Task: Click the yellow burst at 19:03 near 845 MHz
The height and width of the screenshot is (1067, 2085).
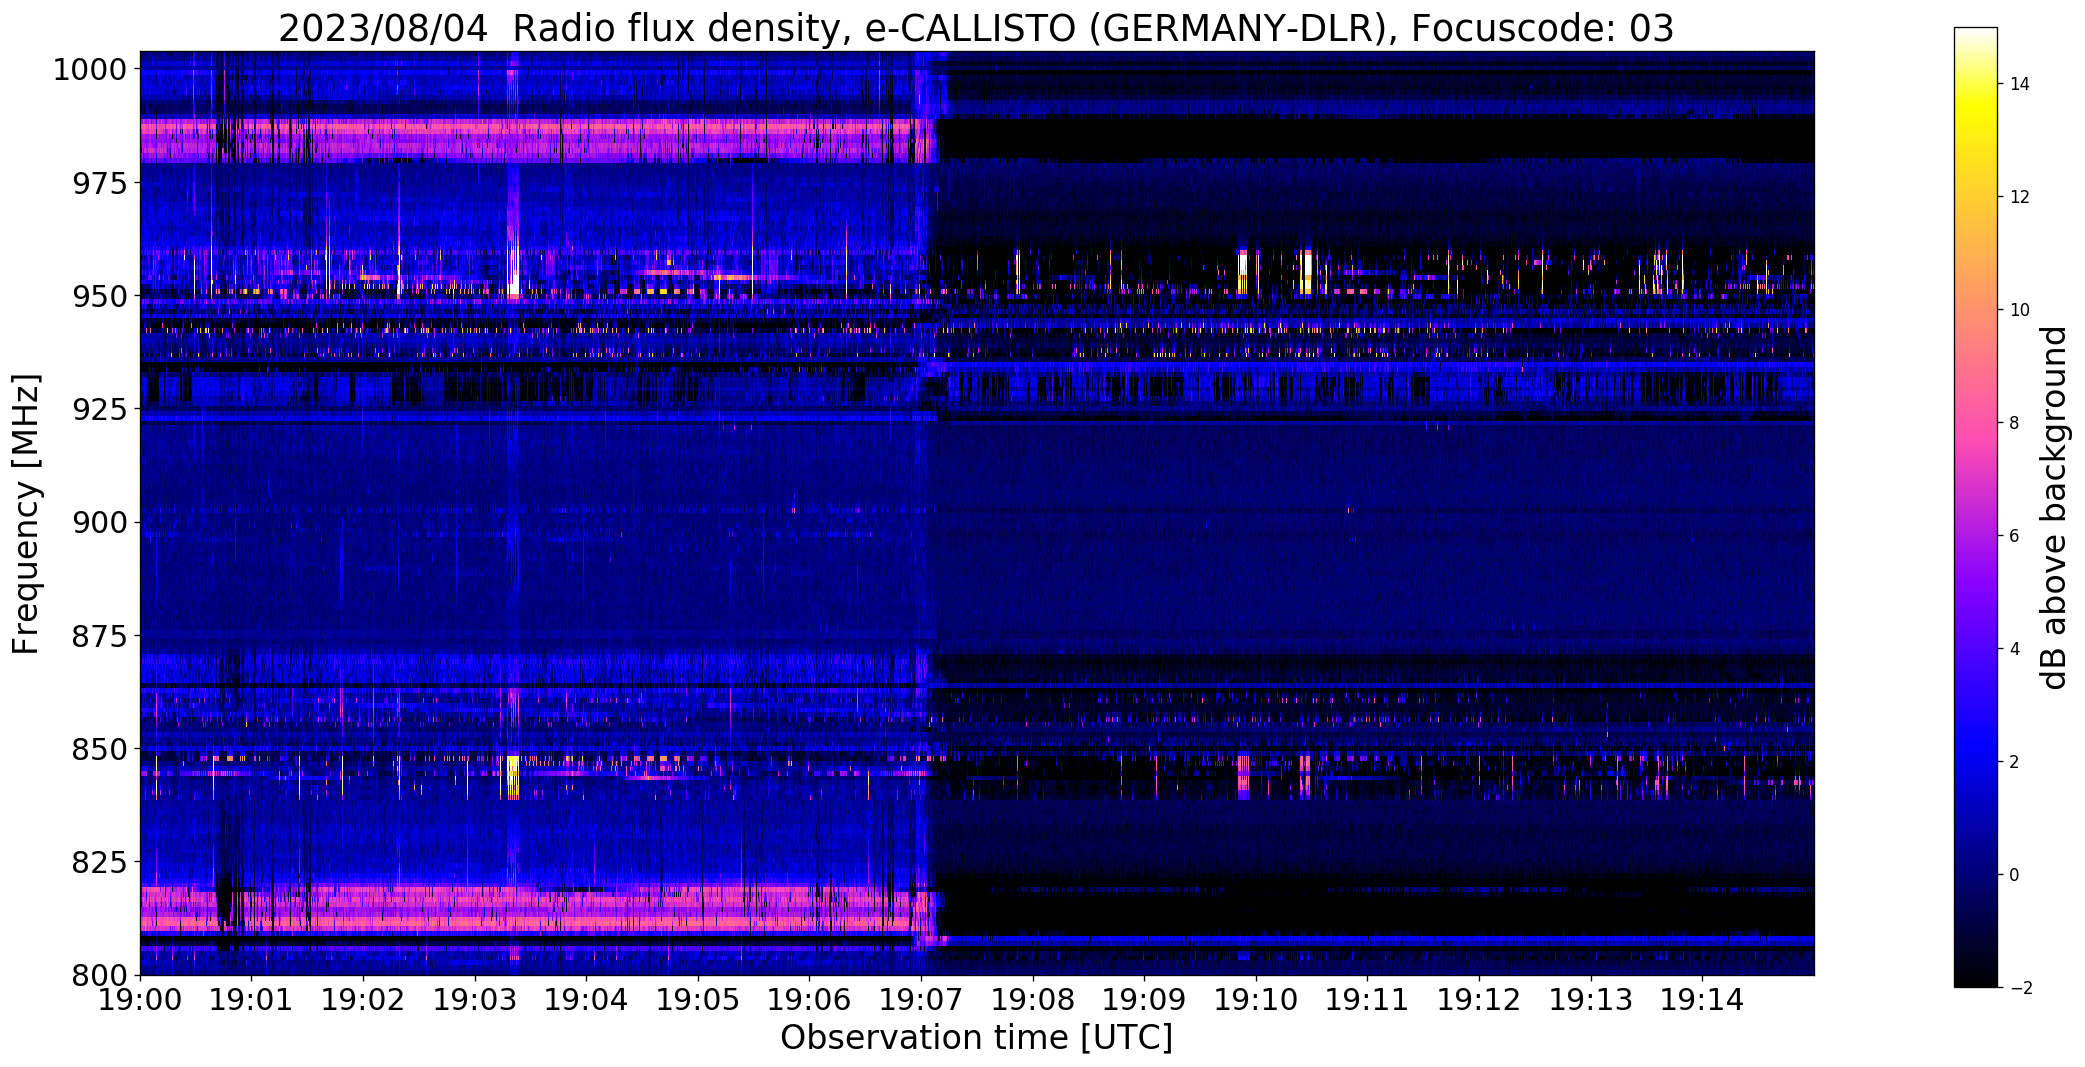Action: point(514,777)
